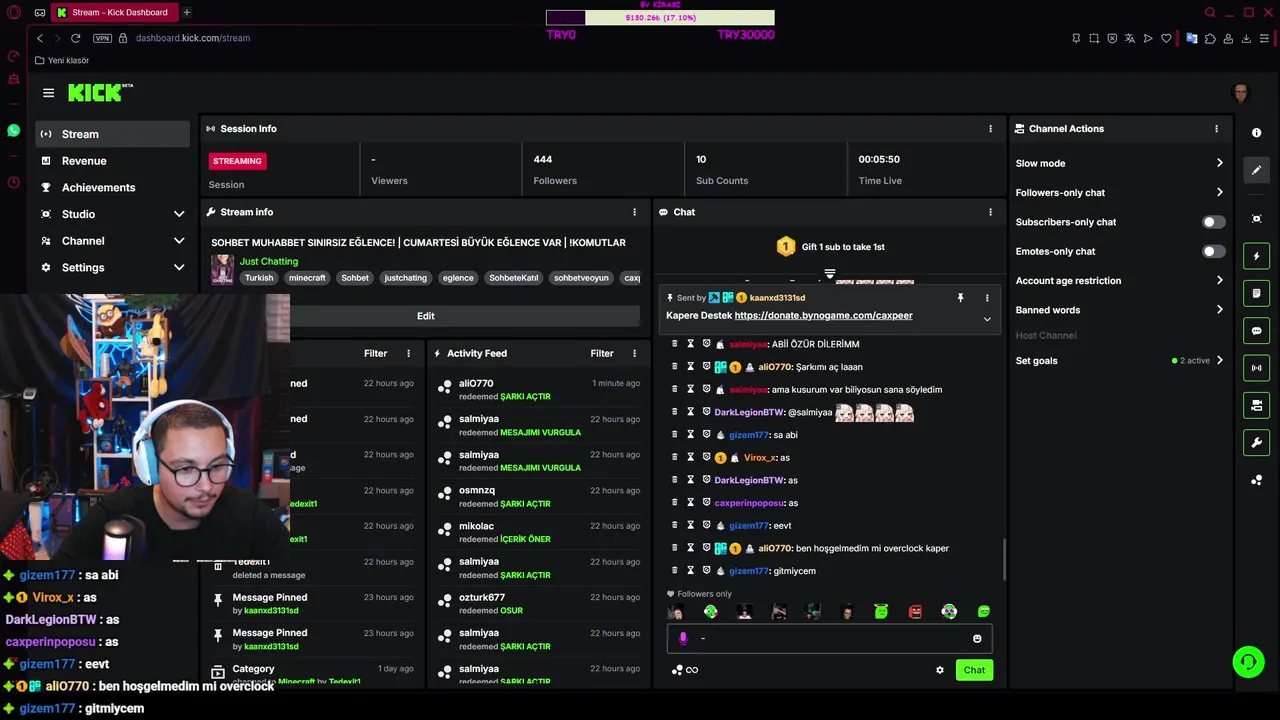Open Account age restriction settings

click(1119, 281)
